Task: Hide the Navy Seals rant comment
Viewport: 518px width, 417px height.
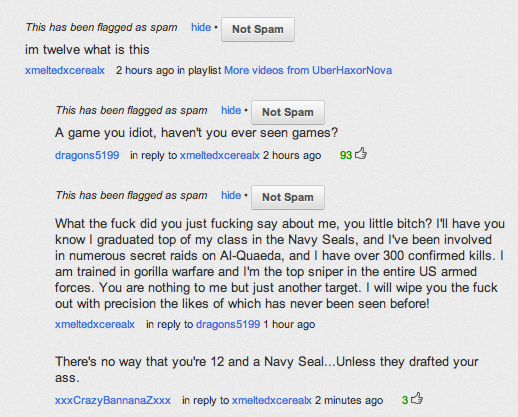Action: [231, 195]
